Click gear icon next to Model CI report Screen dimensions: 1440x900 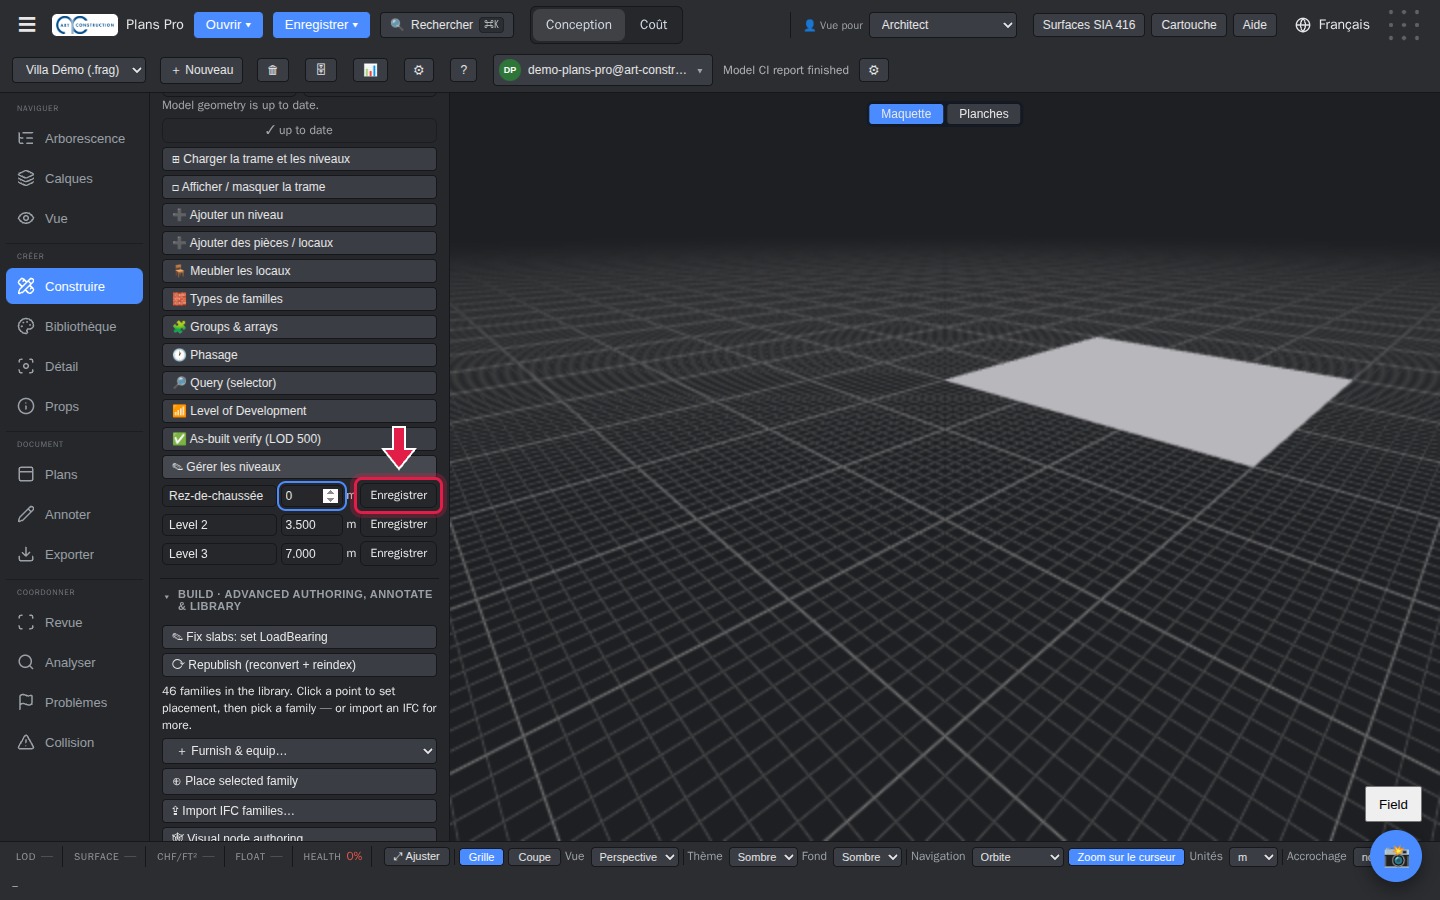pyautogui.click(x=874, y=70)
